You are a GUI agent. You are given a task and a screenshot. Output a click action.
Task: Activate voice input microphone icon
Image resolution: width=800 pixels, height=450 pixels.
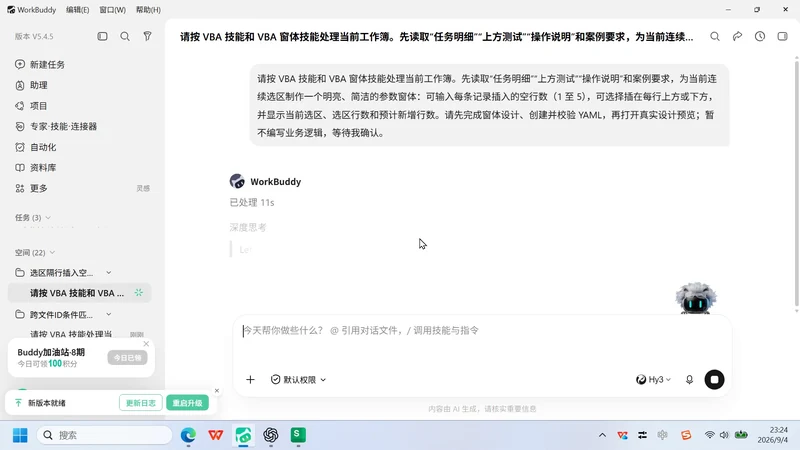point(689,380)
